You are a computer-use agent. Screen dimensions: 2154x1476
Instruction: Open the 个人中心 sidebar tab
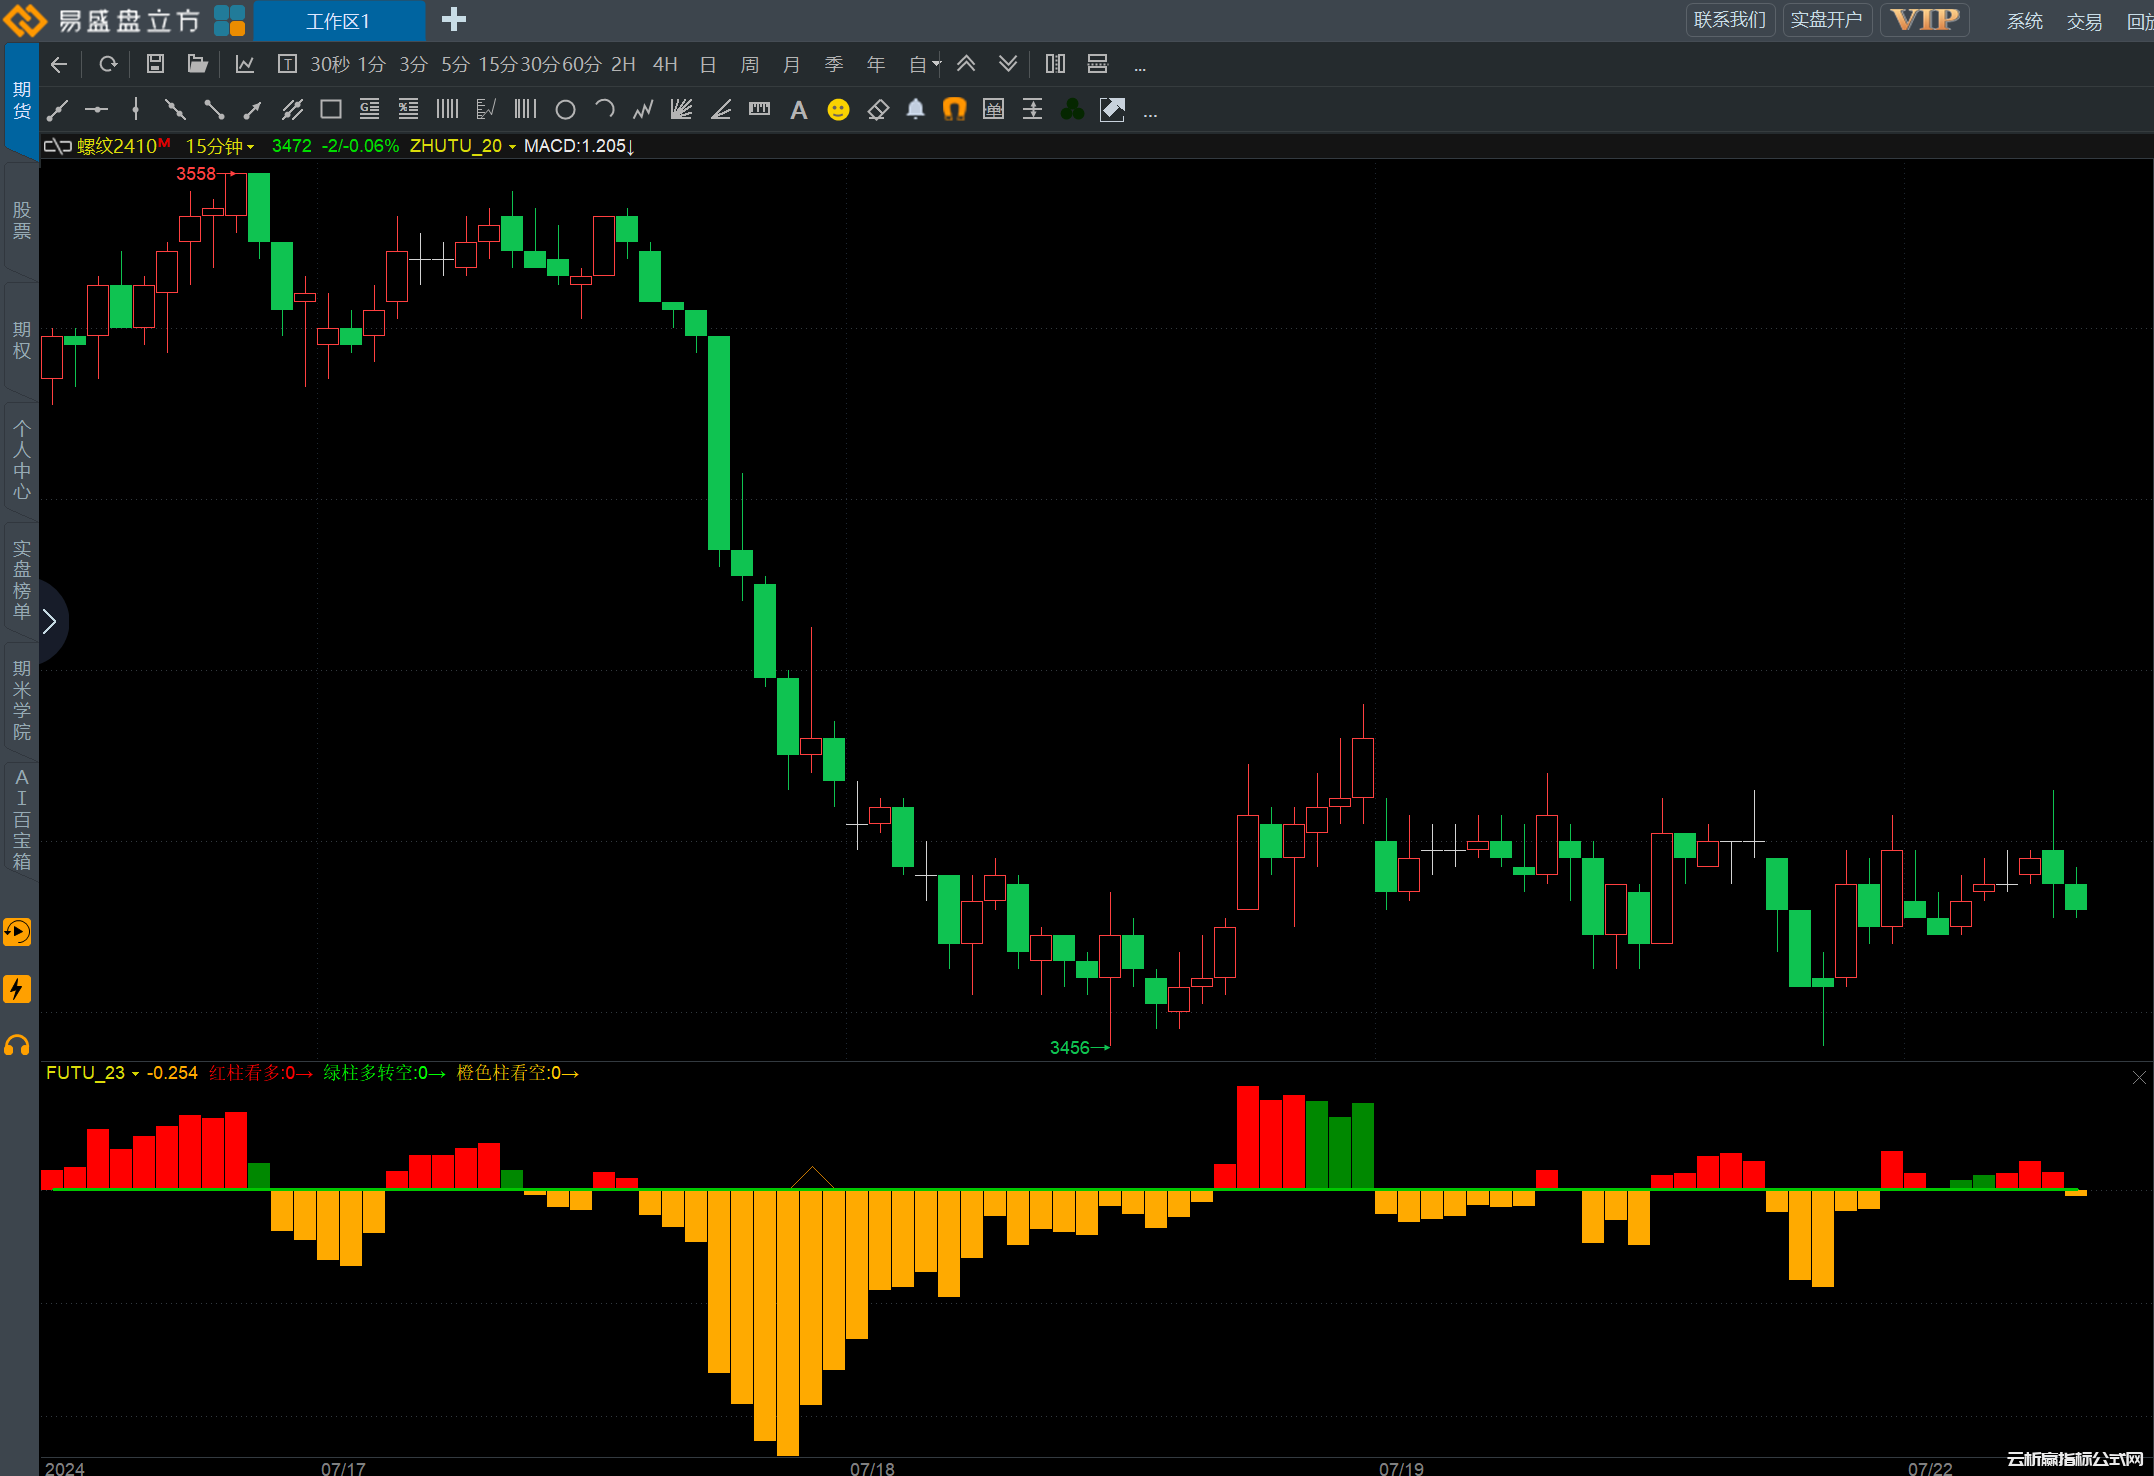[21, 460]
